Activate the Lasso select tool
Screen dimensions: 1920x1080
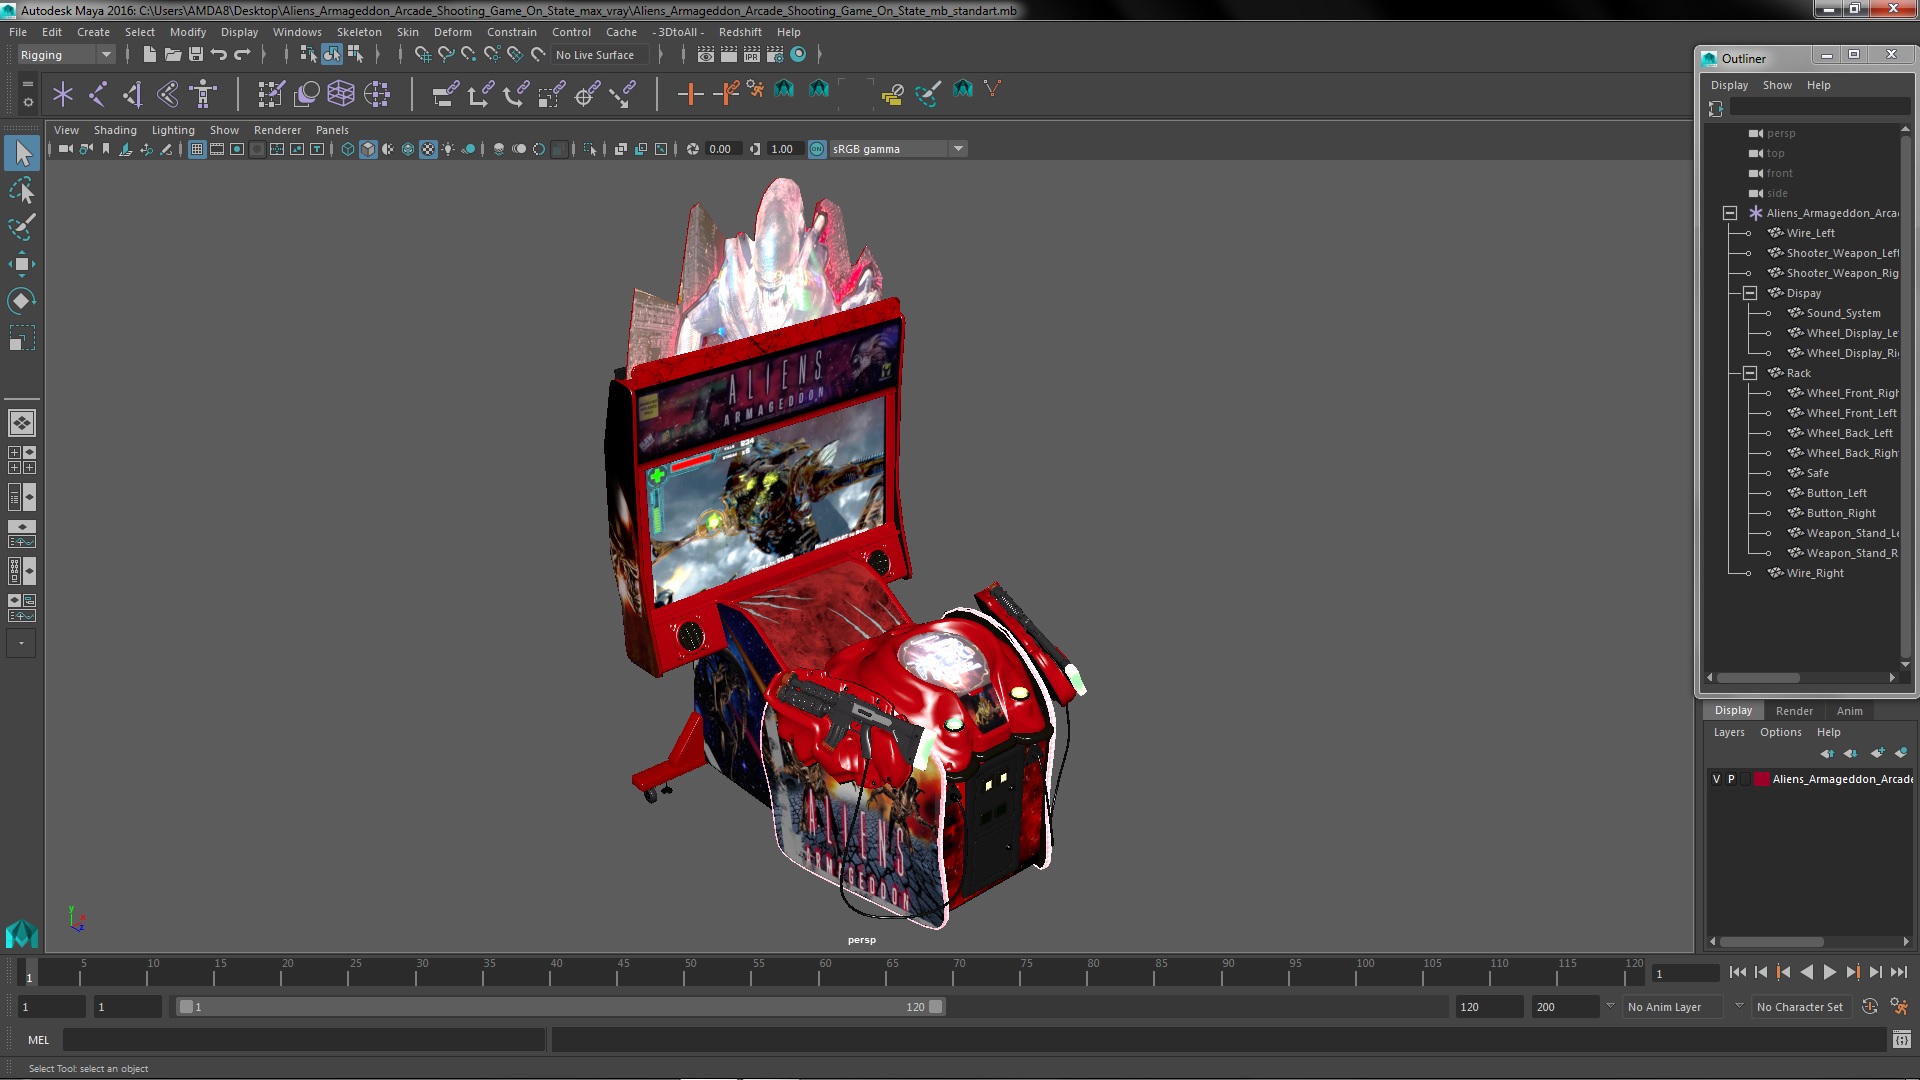[x=22, y=190]
